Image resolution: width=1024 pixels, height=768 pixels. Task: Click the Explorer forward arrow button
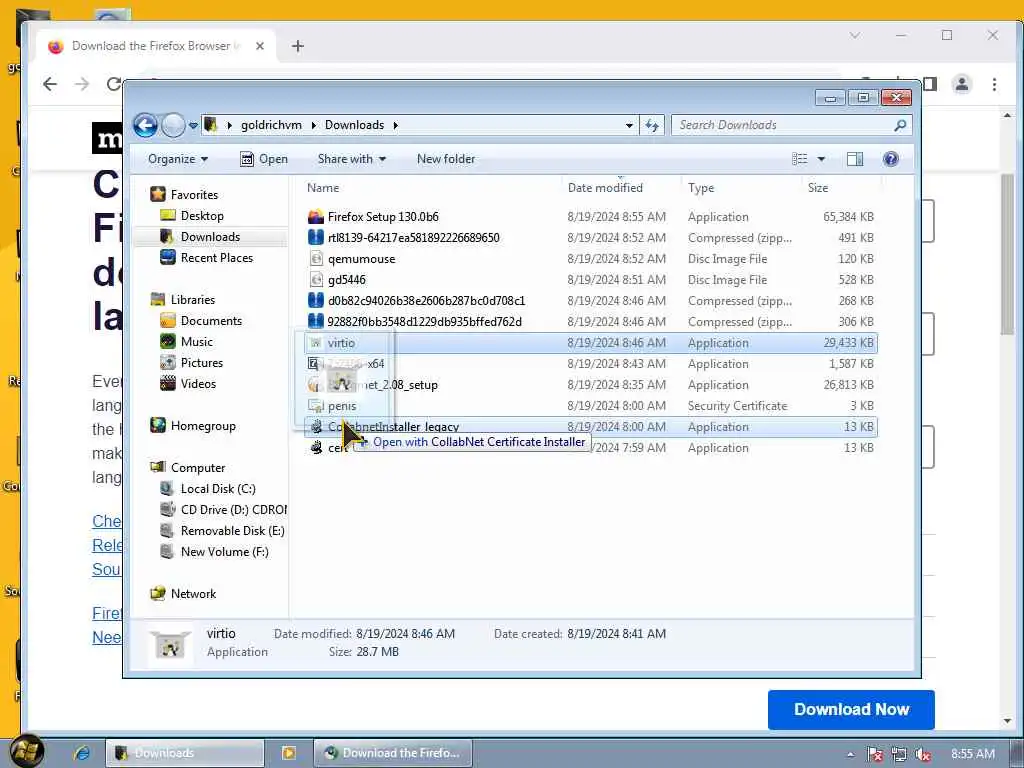click(x=173, y=125)
